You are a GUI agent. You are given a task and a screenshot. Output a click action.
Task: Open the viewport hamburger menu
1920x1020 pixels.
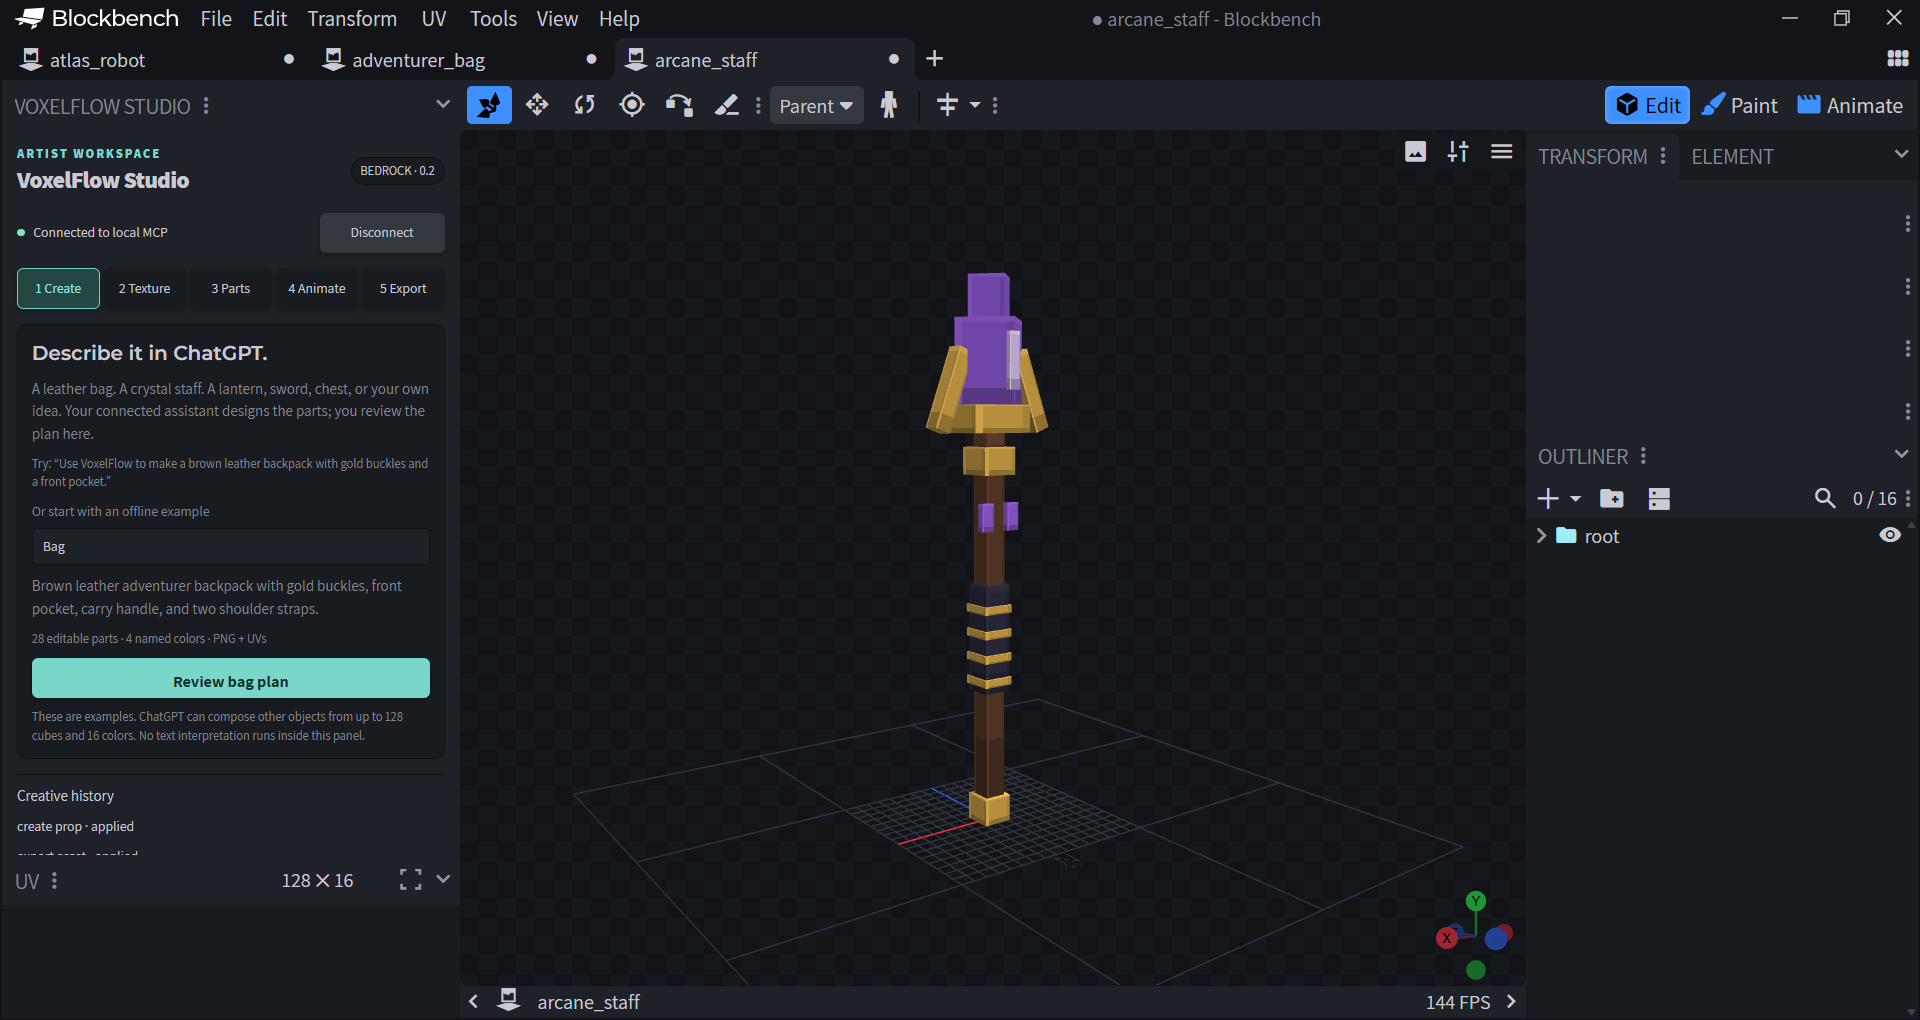click(x=1501, y=152)
